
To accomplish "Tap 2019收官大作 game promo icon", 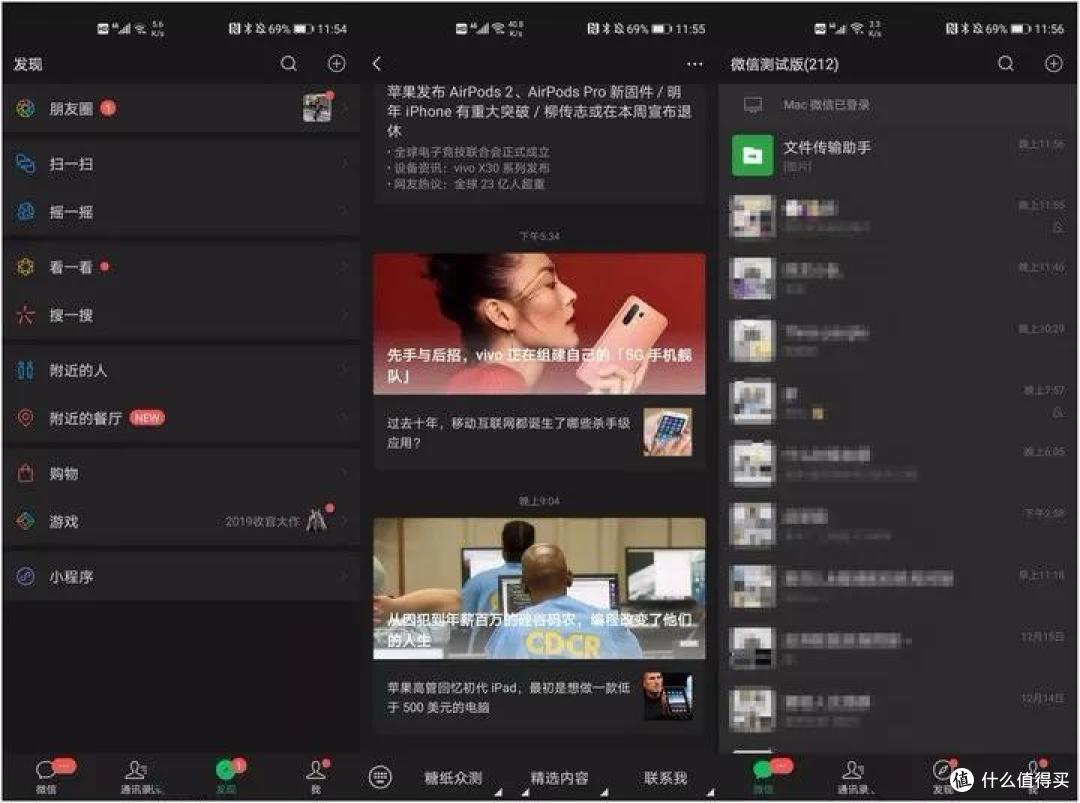I will coord(317,521).
